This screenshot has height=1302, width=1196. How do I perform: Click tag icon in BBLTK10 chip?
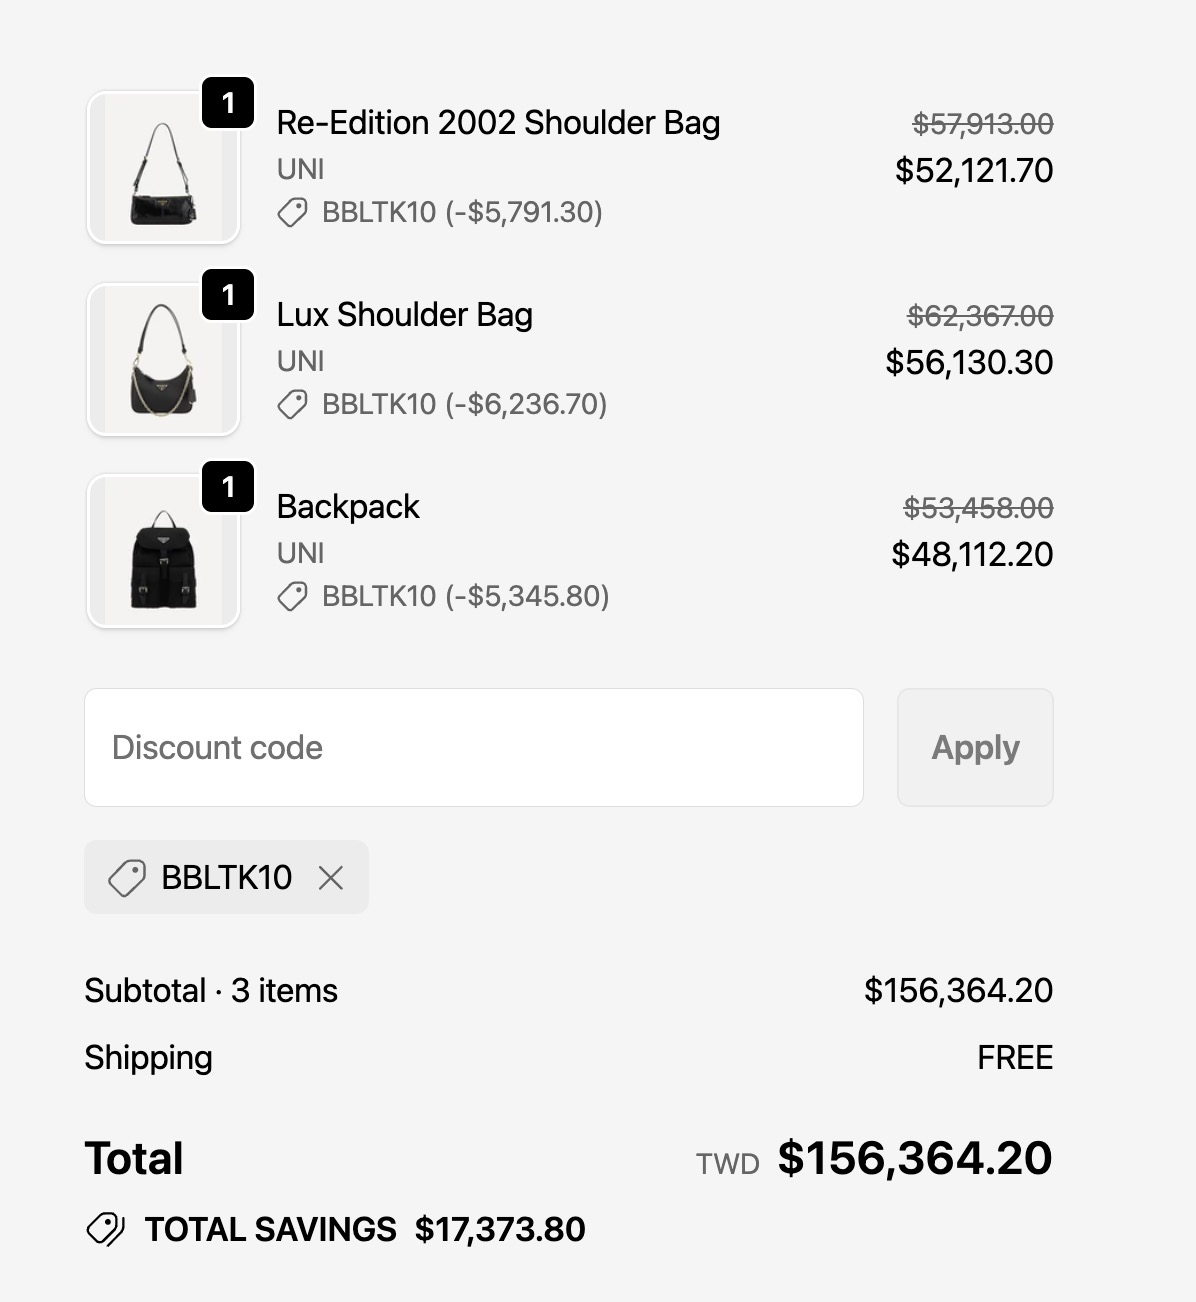[x=127, y=878]
